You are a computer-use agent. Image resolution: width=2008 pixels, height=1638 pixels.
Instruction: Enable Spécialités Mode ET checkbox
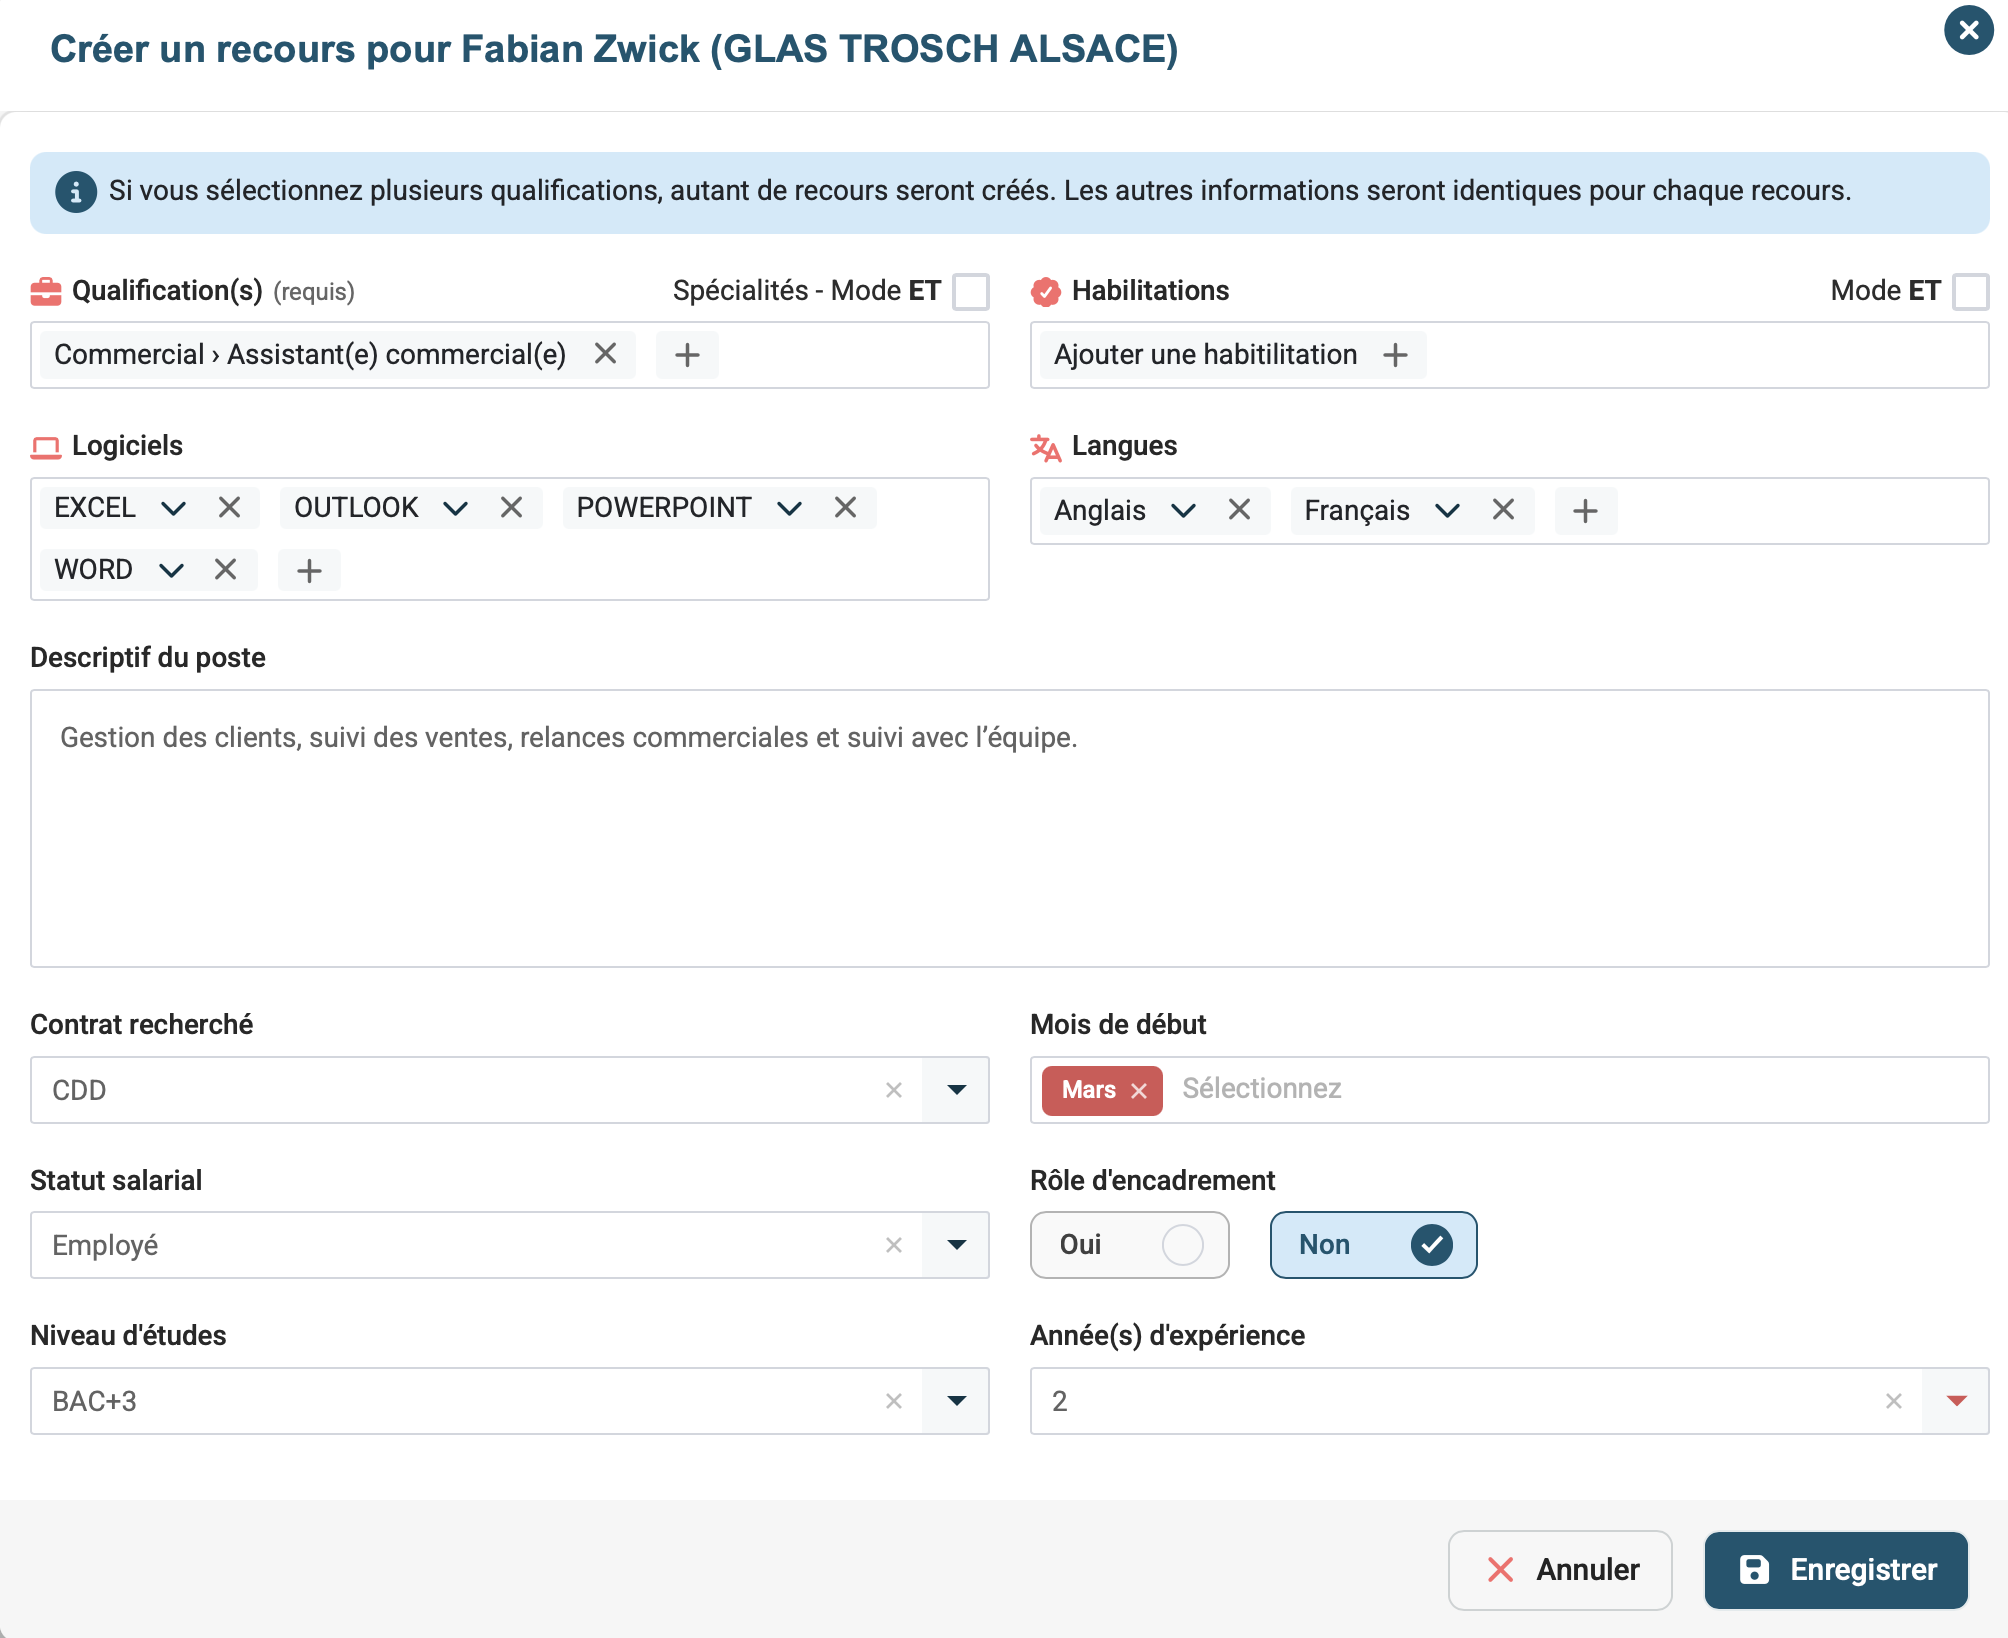coord(971,292)
